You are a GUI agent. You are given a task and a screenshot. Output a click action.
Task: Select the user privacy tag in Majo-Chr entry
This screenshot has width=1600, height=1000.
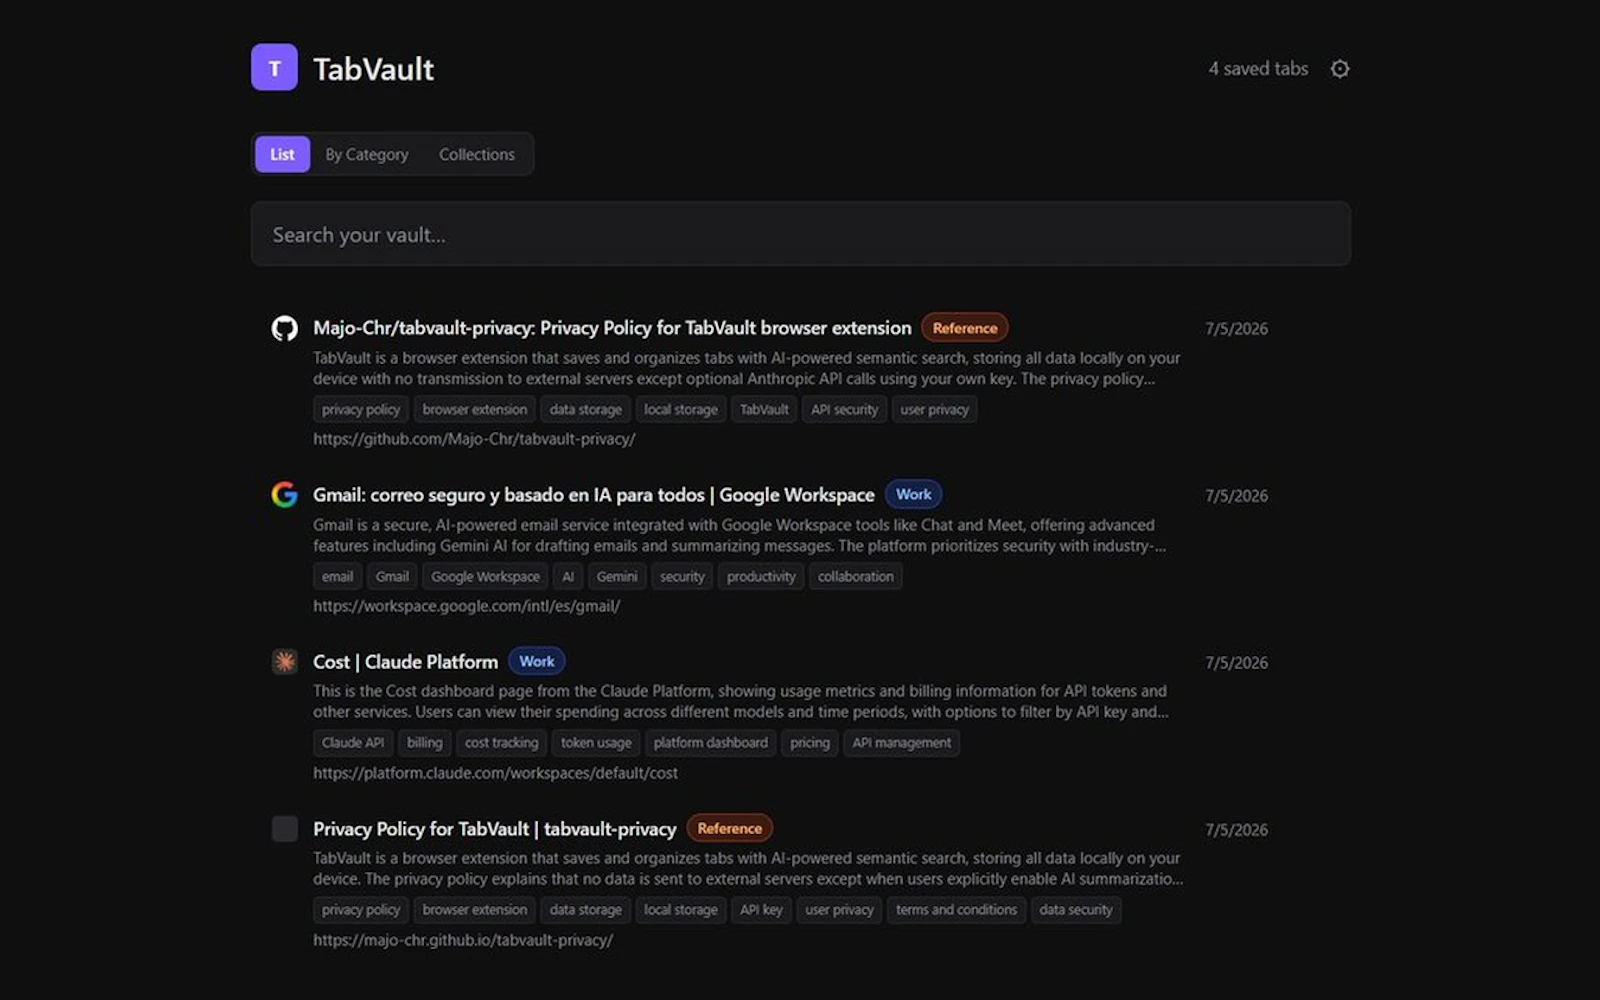click(934, 409)
